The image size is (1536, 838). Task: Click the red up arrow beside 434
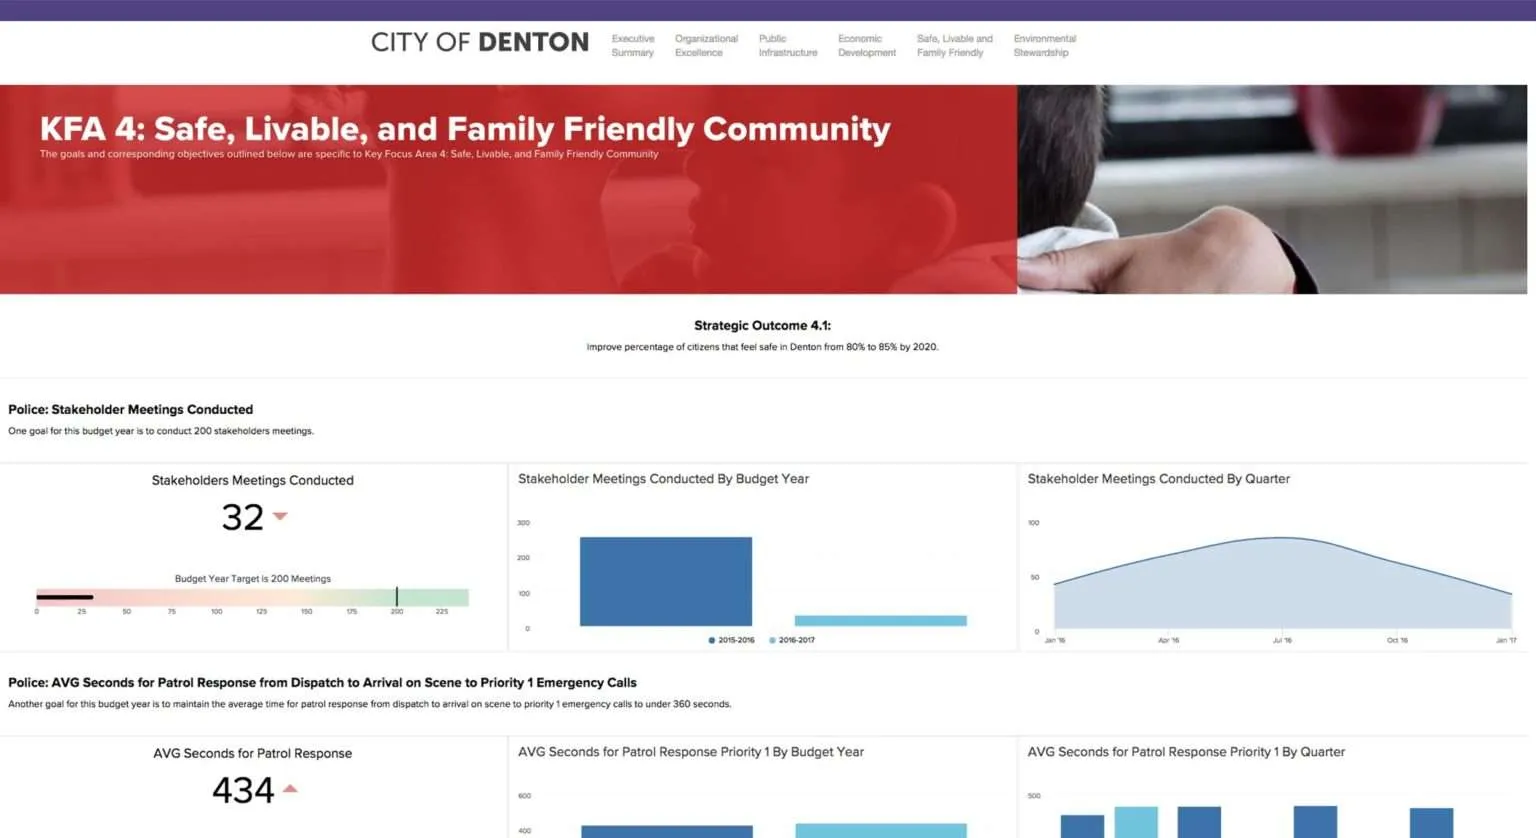(290, 789)
